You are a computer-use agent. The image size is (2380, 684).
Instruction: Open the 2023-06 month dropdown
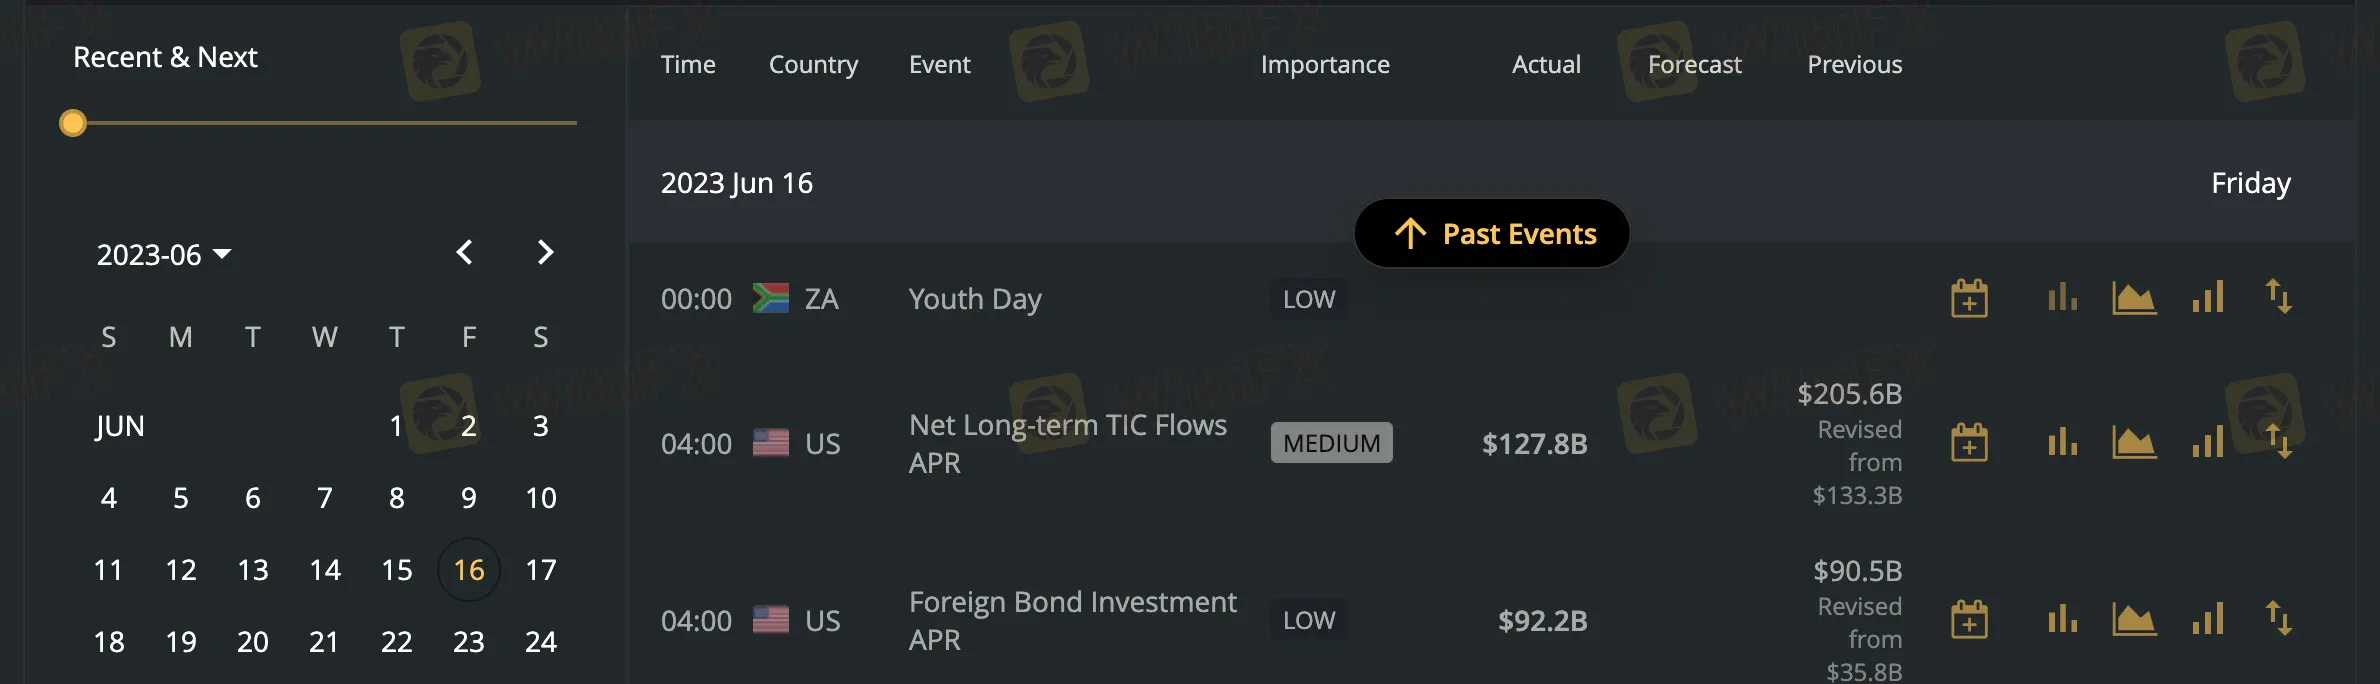click(165, 255)
